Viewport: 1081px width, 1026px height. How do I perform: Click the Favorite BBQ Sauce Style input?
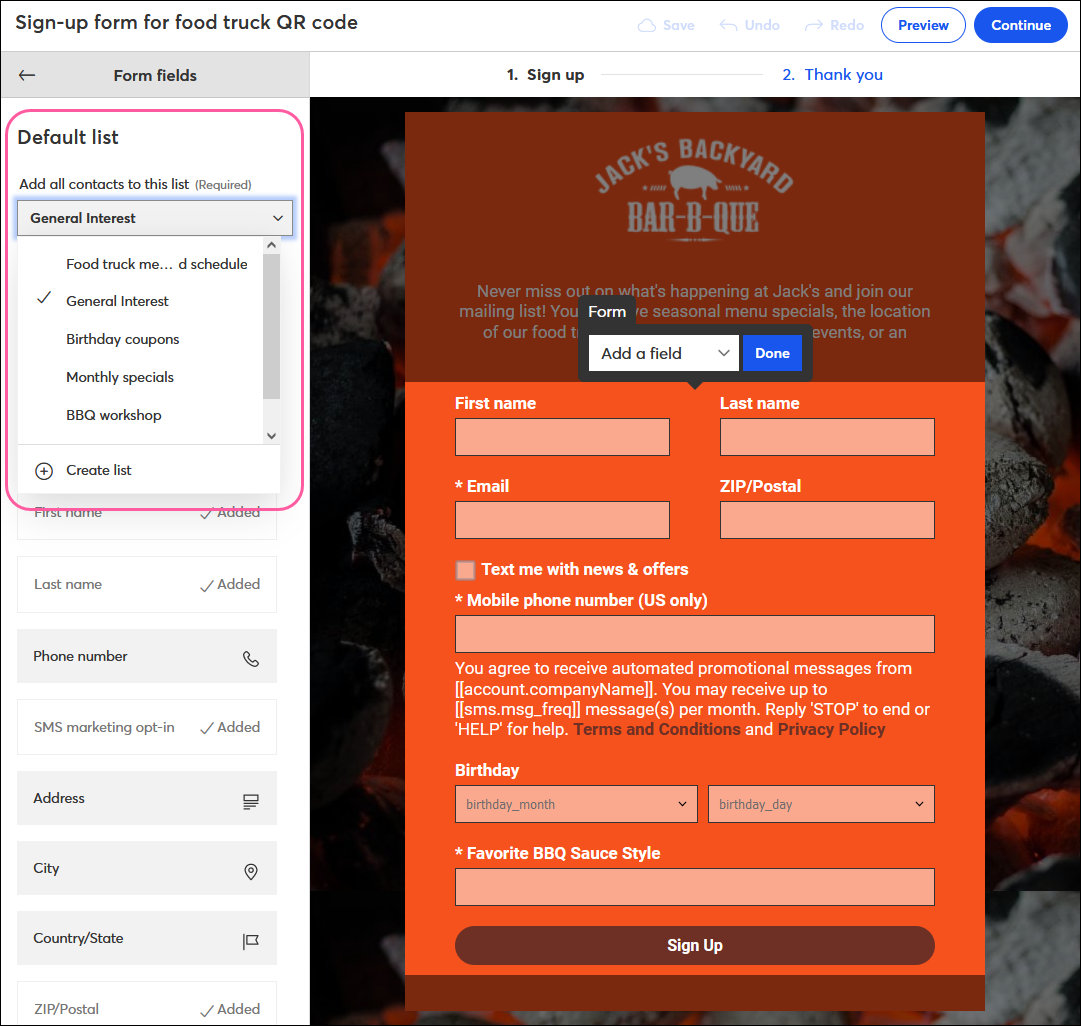coord(694,887)
